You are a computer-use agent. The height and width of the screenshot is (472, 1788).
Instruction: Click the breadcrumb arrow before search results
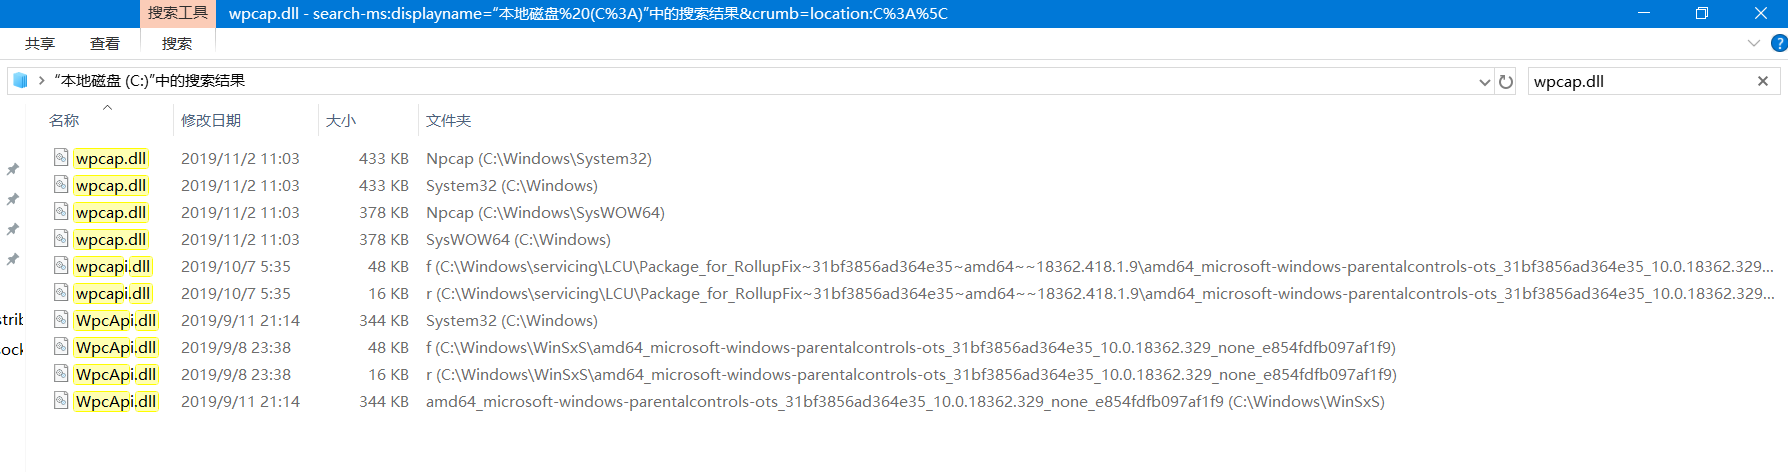(41, 80)
